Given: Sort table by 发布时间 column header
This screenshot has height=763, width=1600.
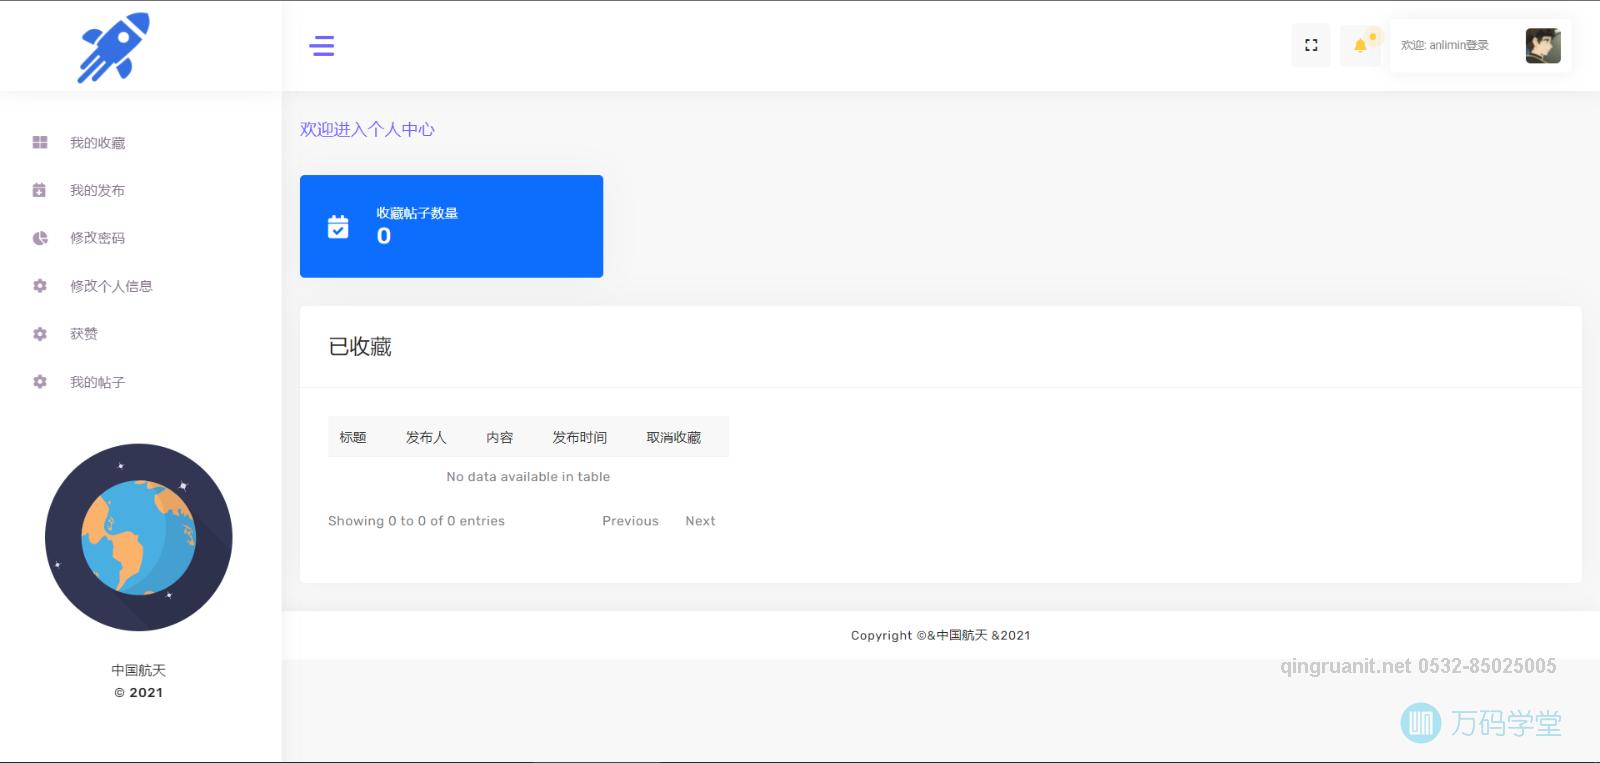Looking at the screenshot, I should click(x=579, y=437).
